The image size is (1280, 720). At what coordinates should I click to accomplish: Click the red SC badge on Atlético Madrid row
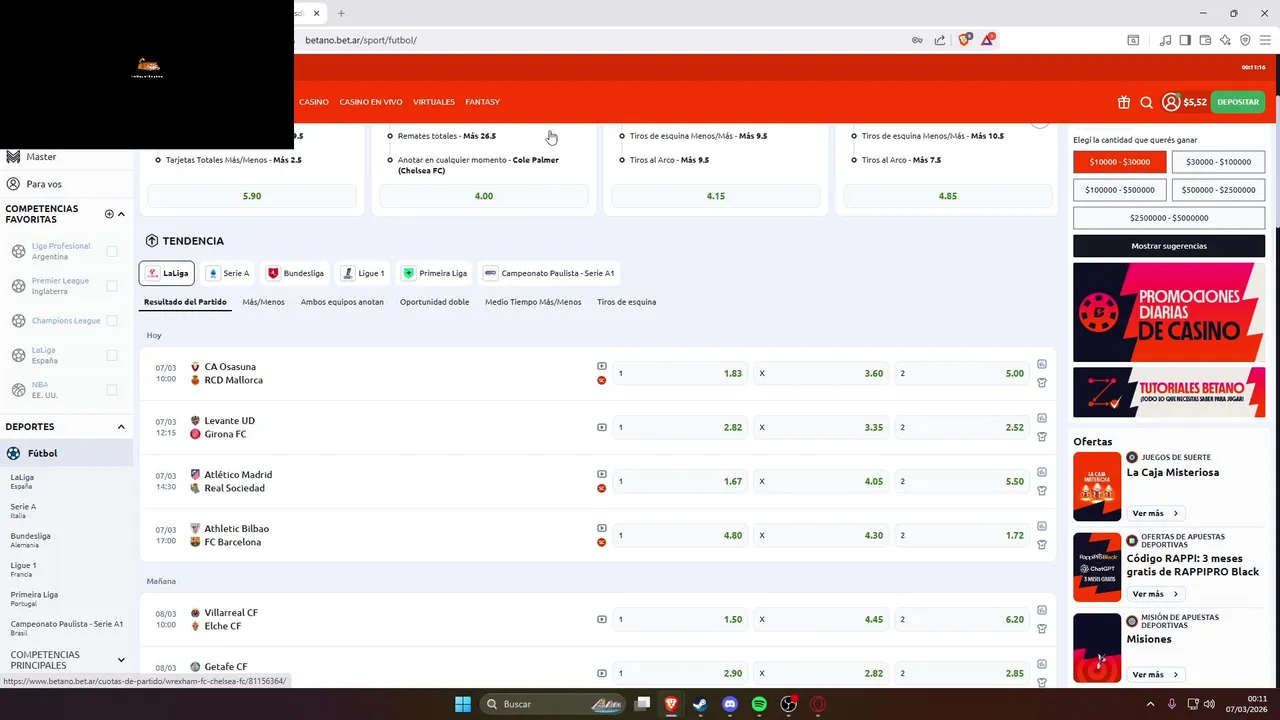tap(602, 488)
